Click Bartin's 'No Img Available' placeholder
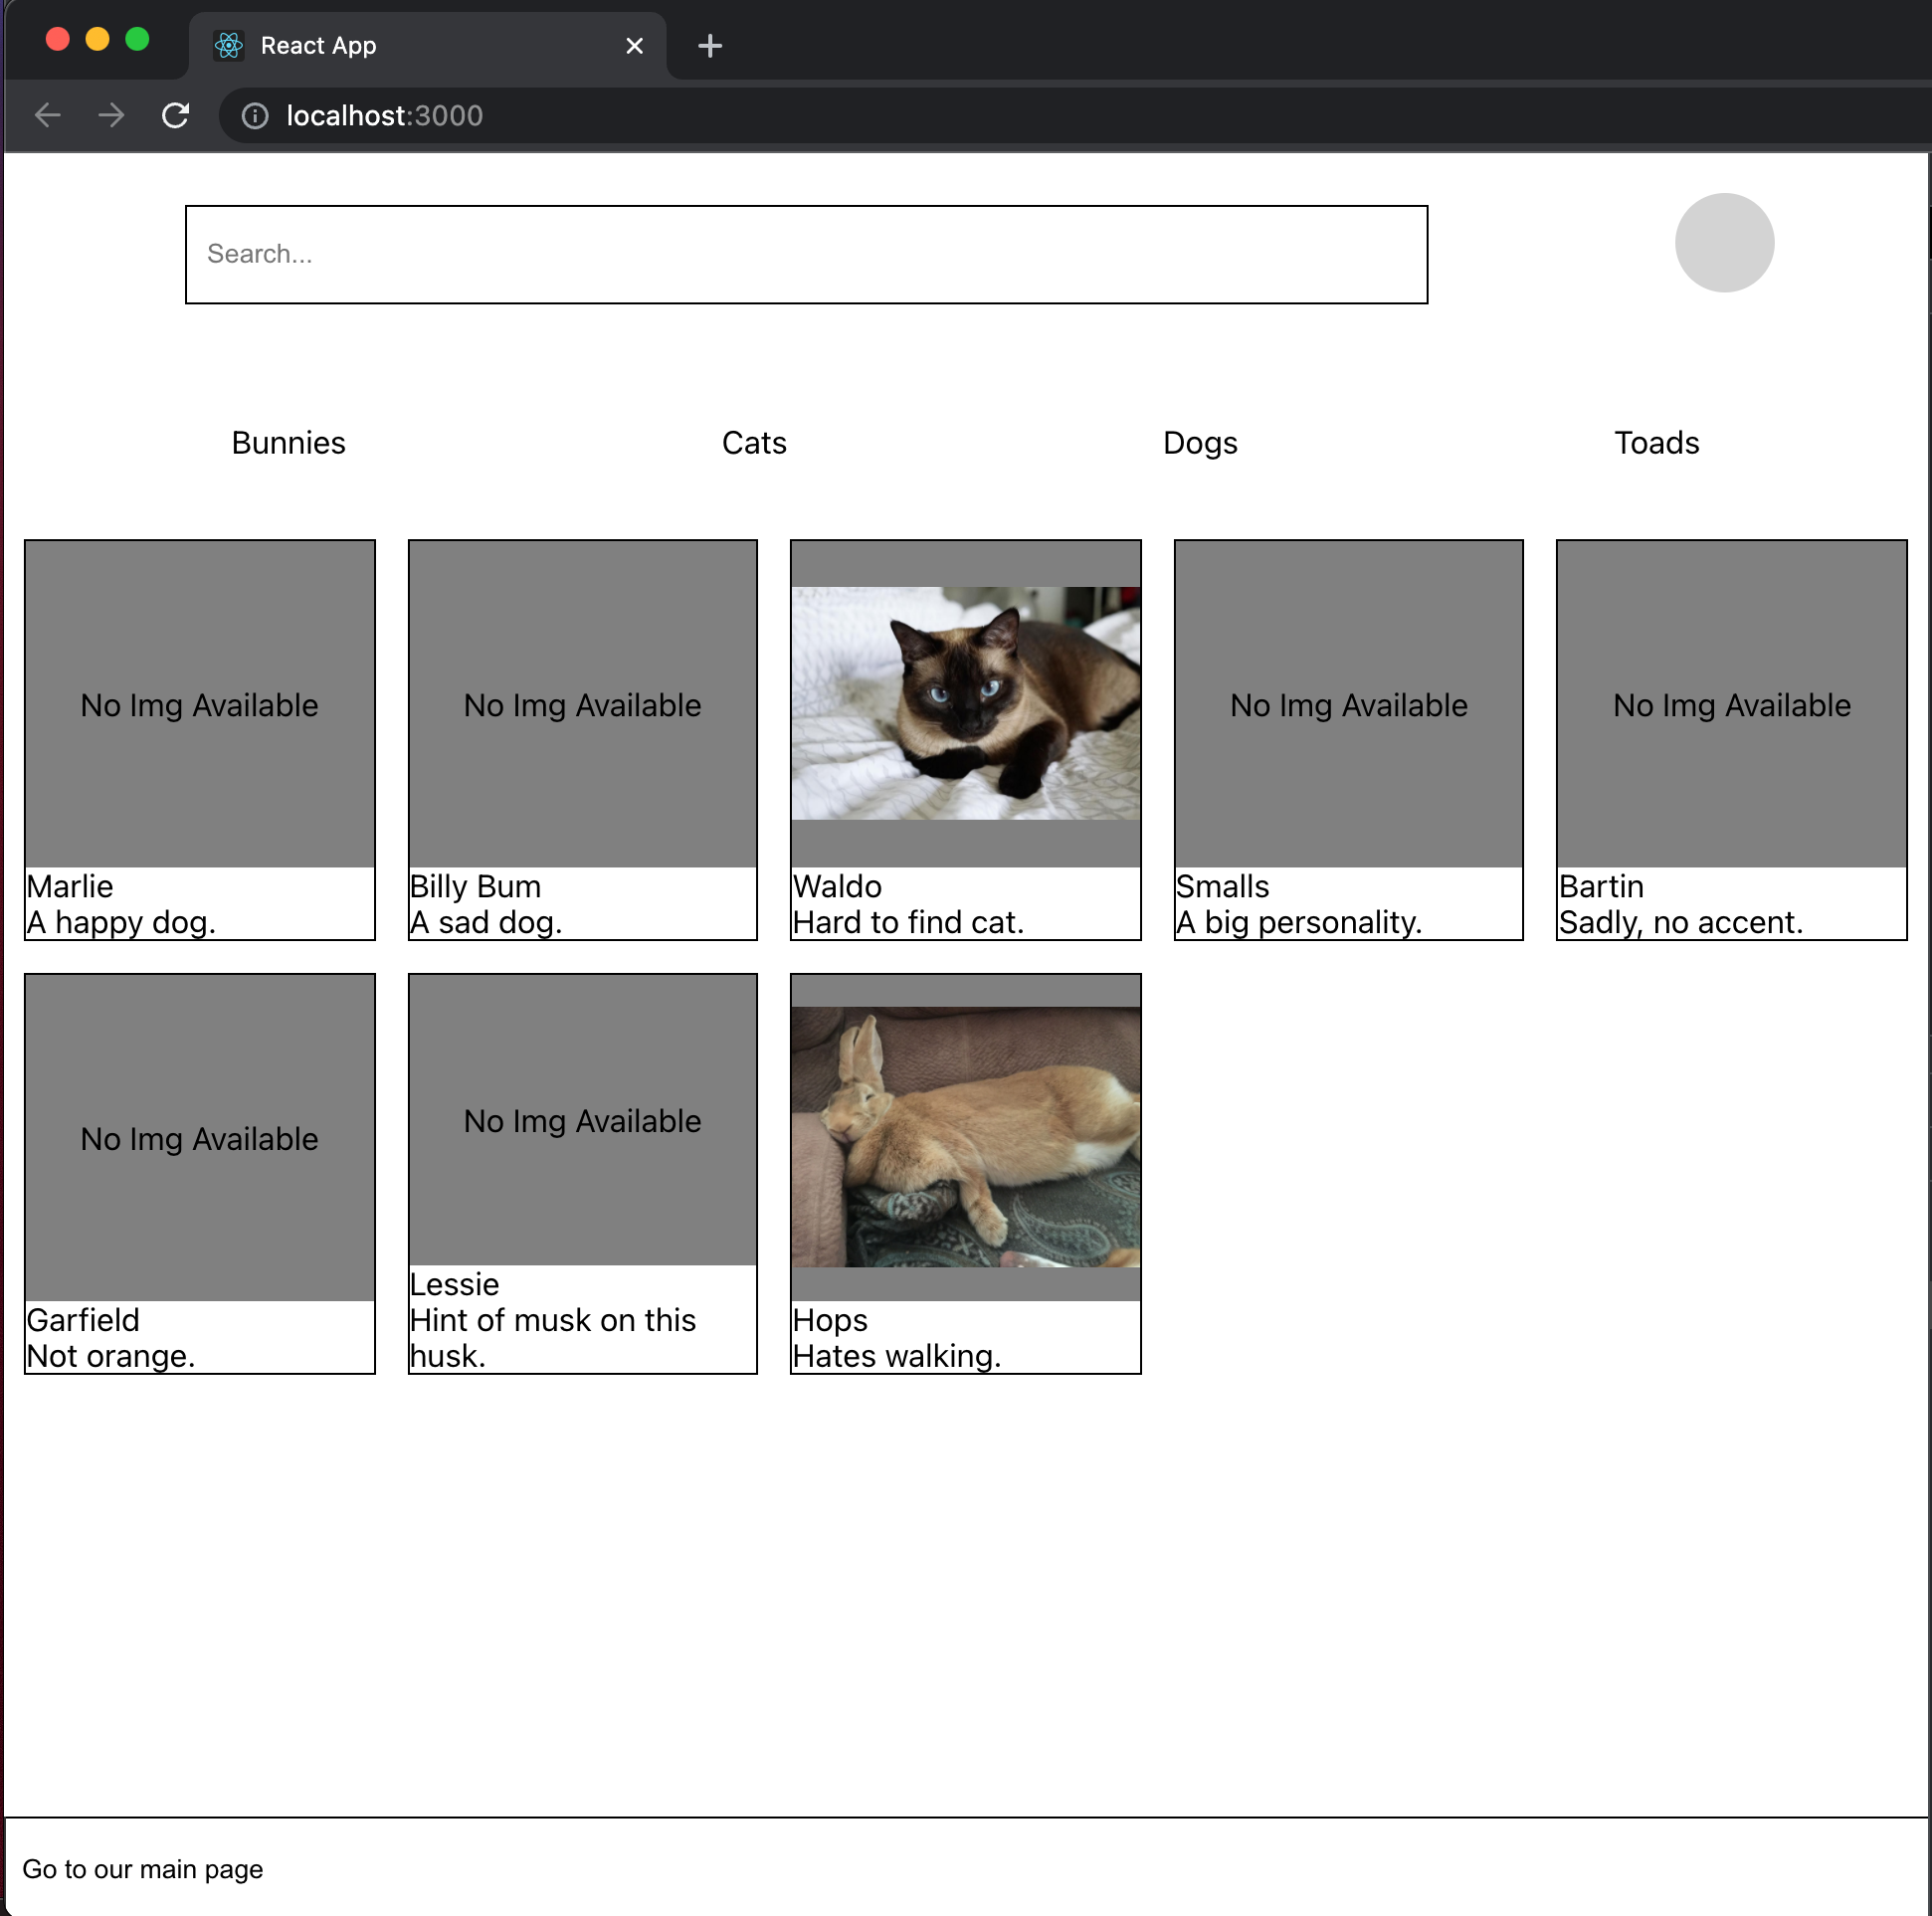 1731,705
